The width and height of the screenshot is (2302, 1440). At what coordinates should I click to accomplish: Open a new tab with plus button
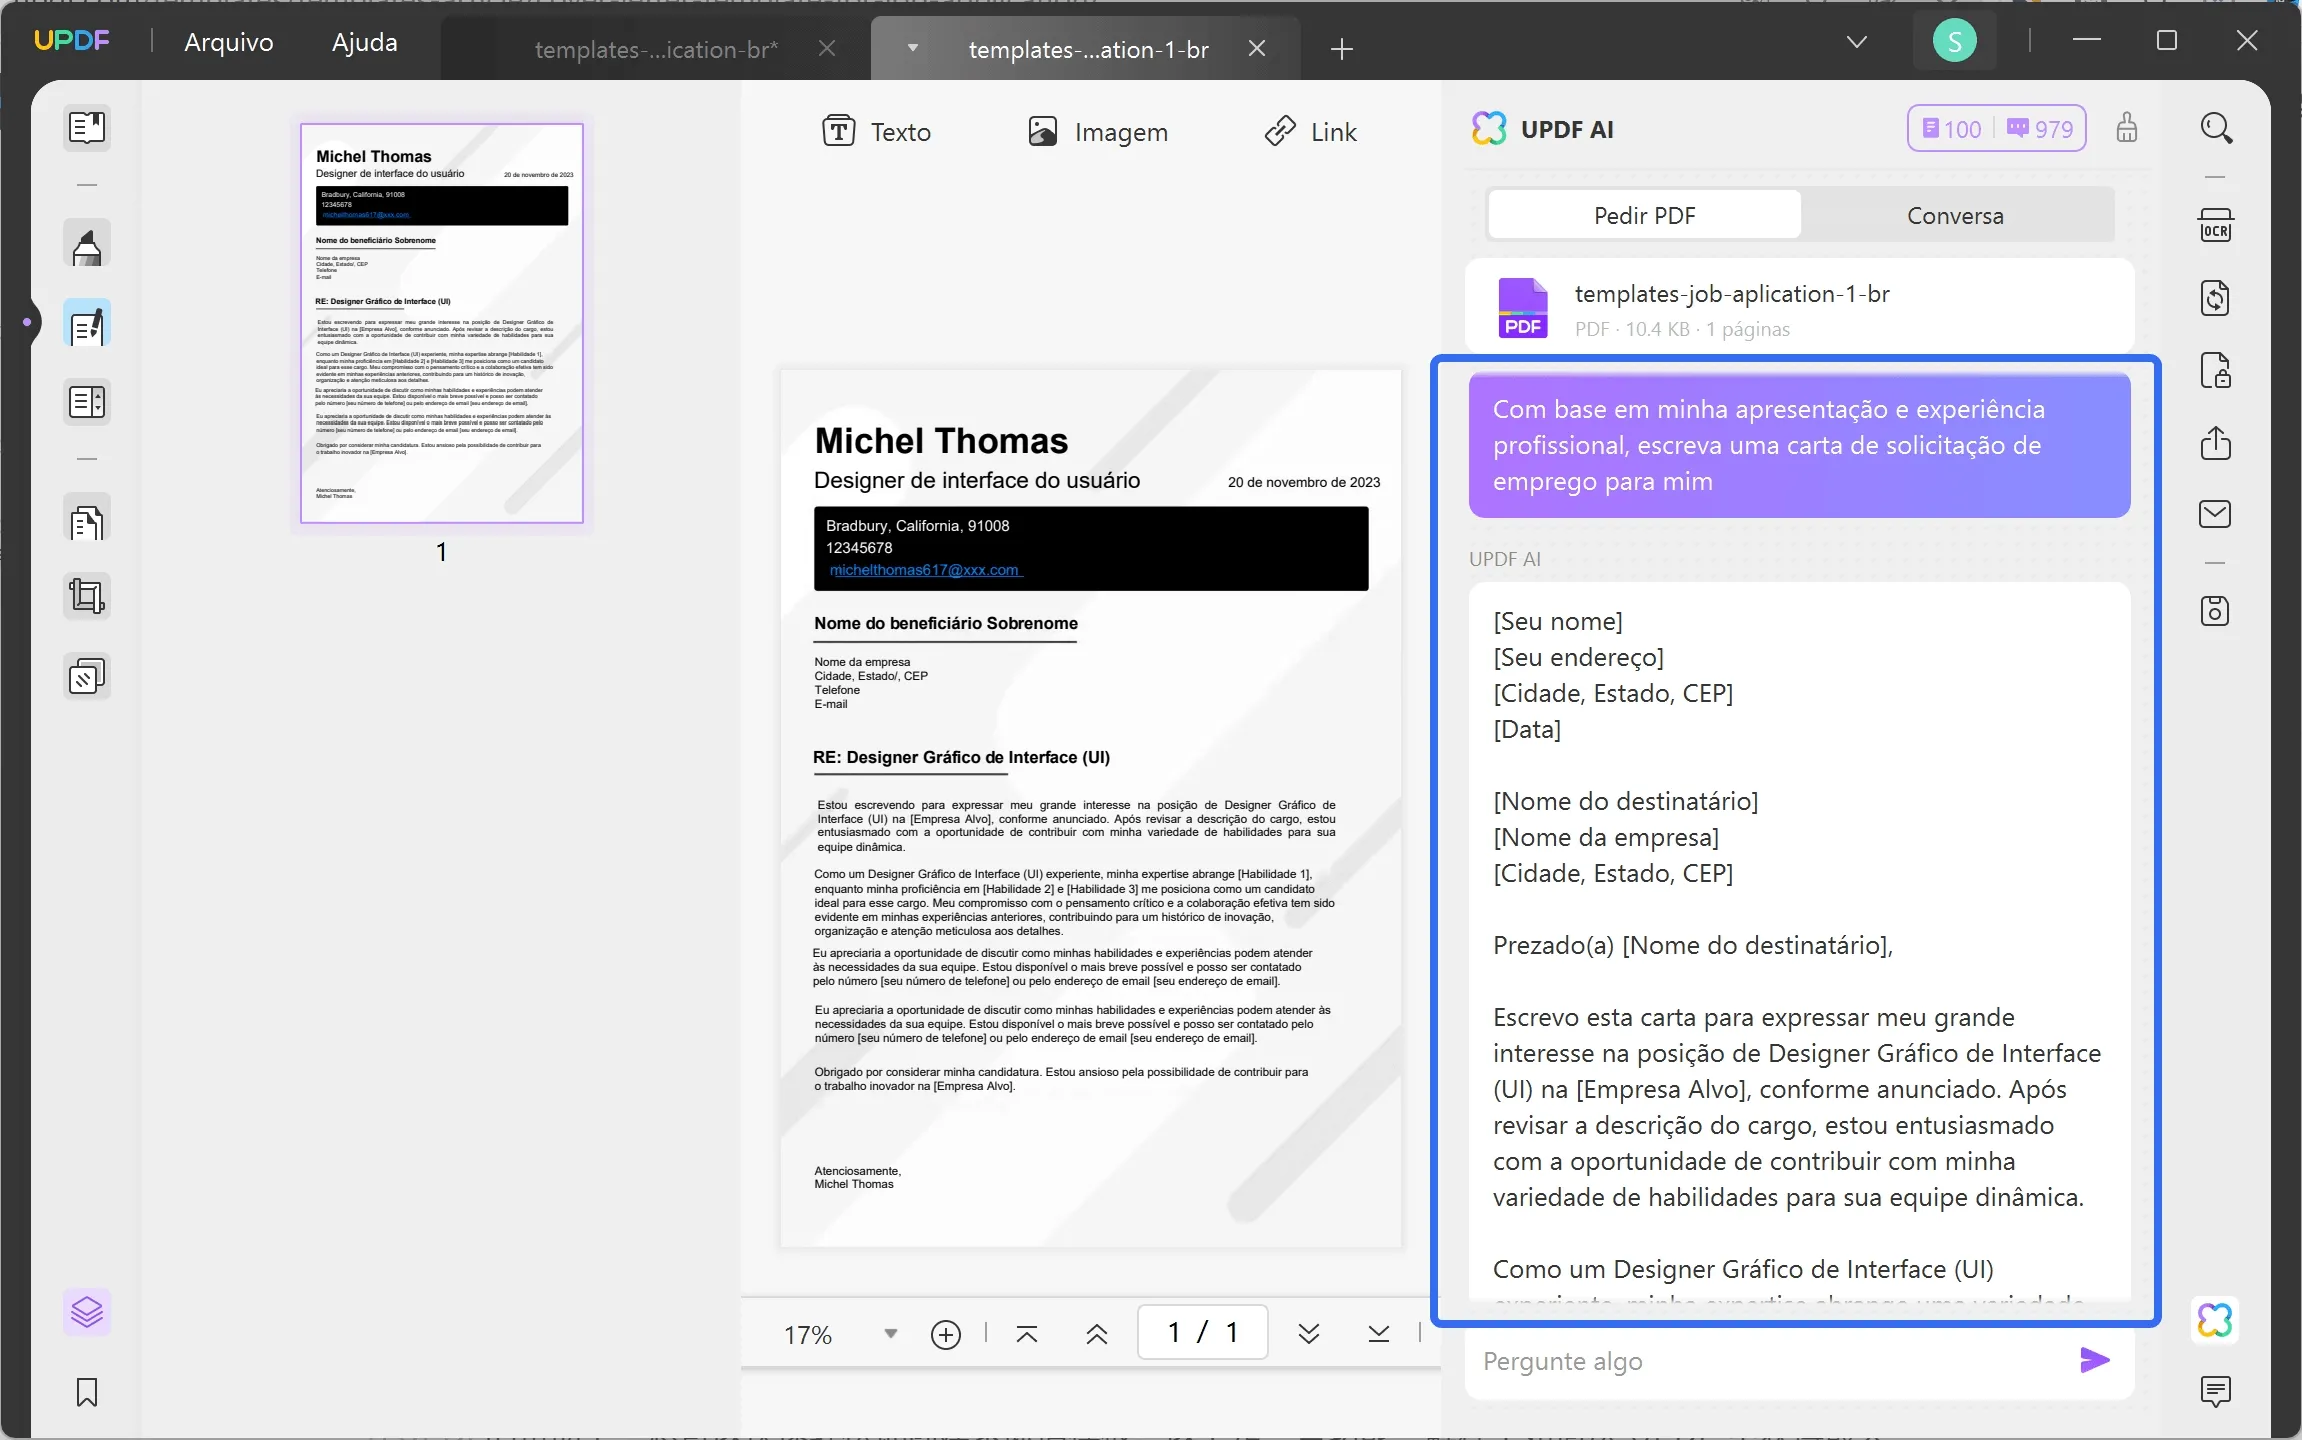[1342, 48]
